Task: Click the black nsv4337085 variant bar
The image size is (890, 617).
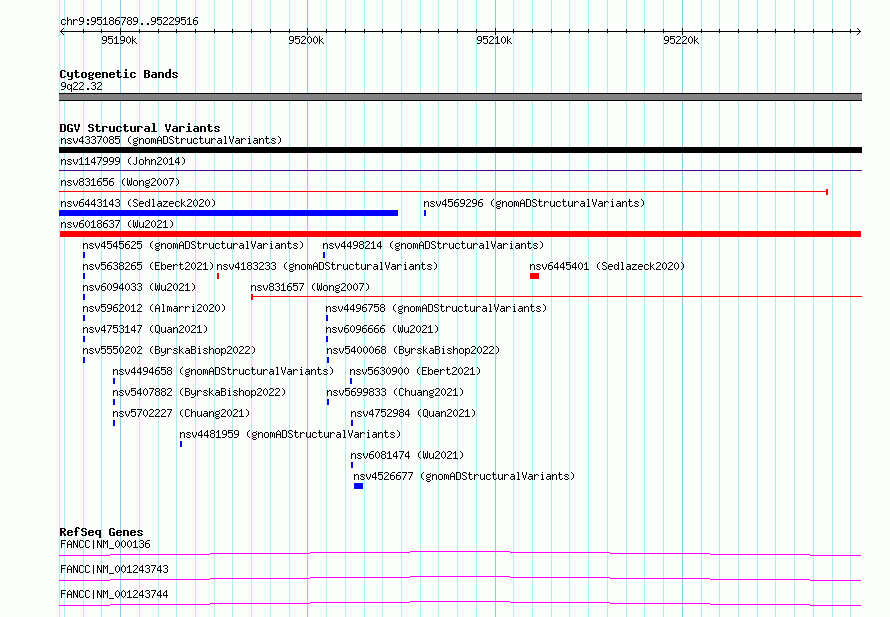Action: (x=460, y=150)
